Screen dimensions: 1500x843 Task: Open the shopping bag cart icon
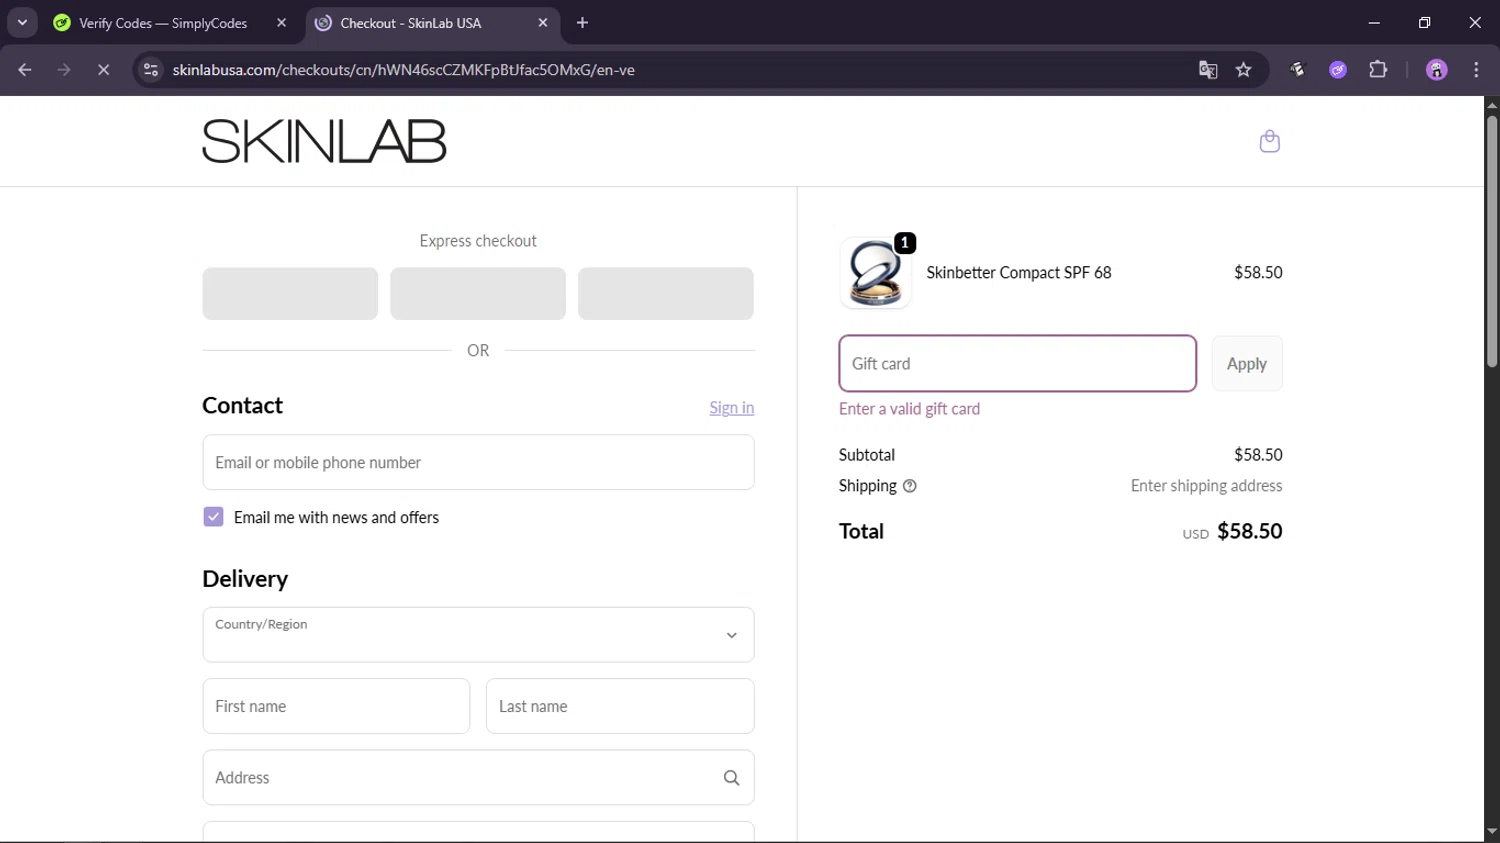click(1269, 141)
